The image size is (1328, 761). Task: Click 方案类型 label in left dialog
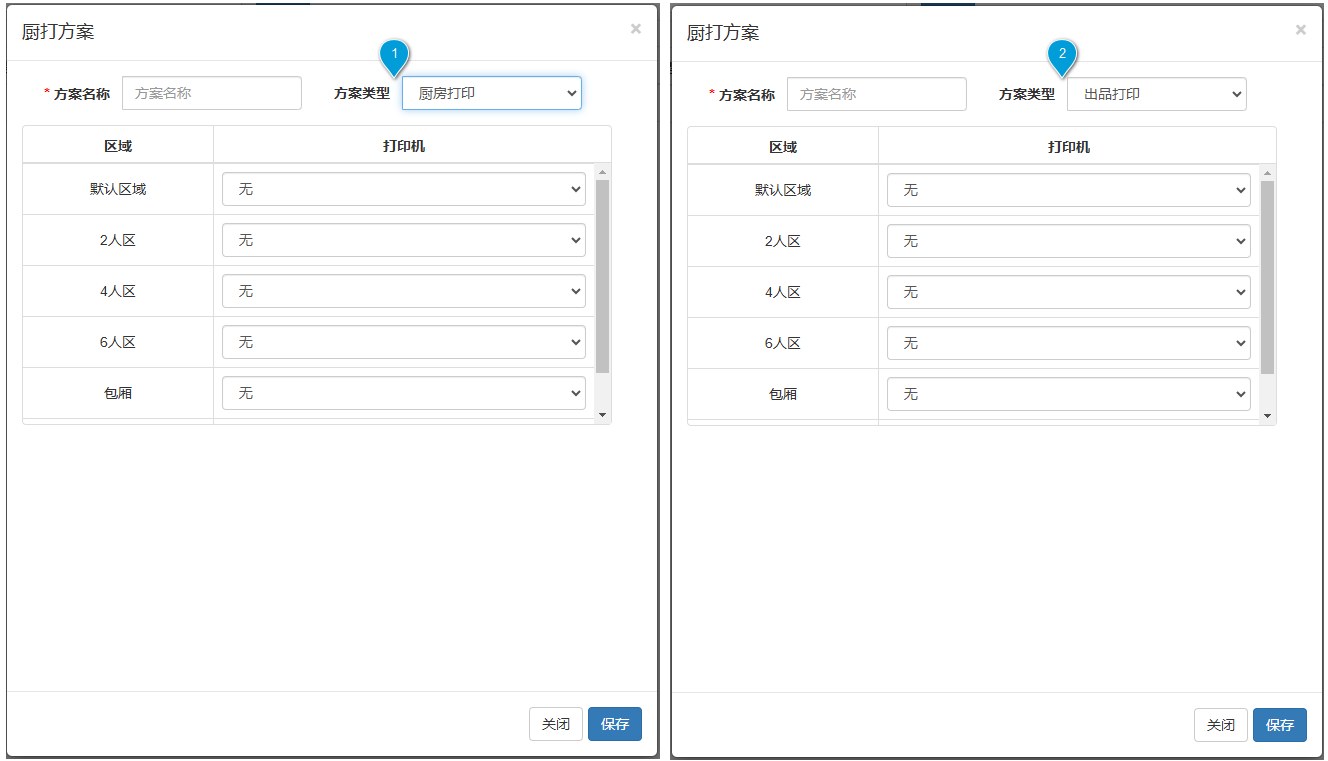[x=362, y=93]
